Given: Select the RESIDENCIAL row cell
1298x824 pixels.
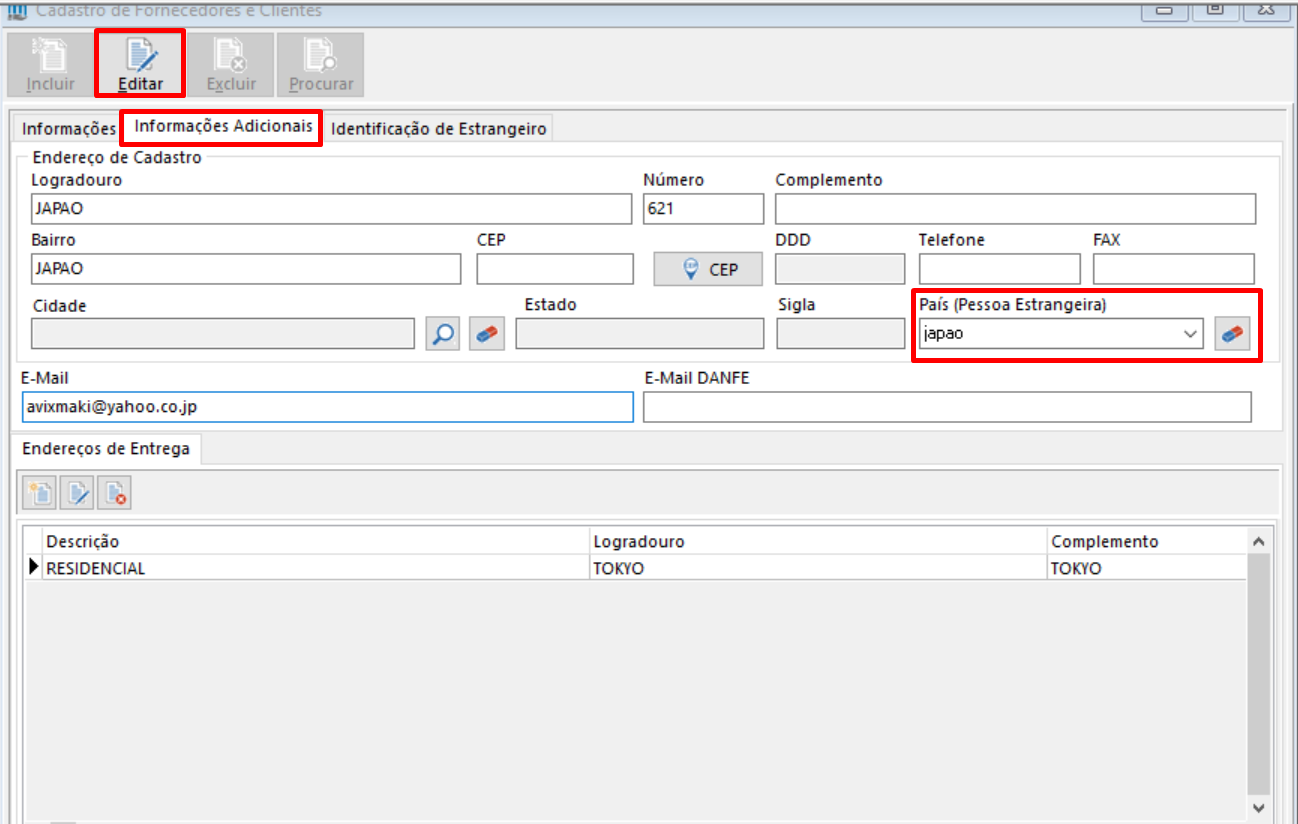Looking at the screenshot, I should [317, 568].
